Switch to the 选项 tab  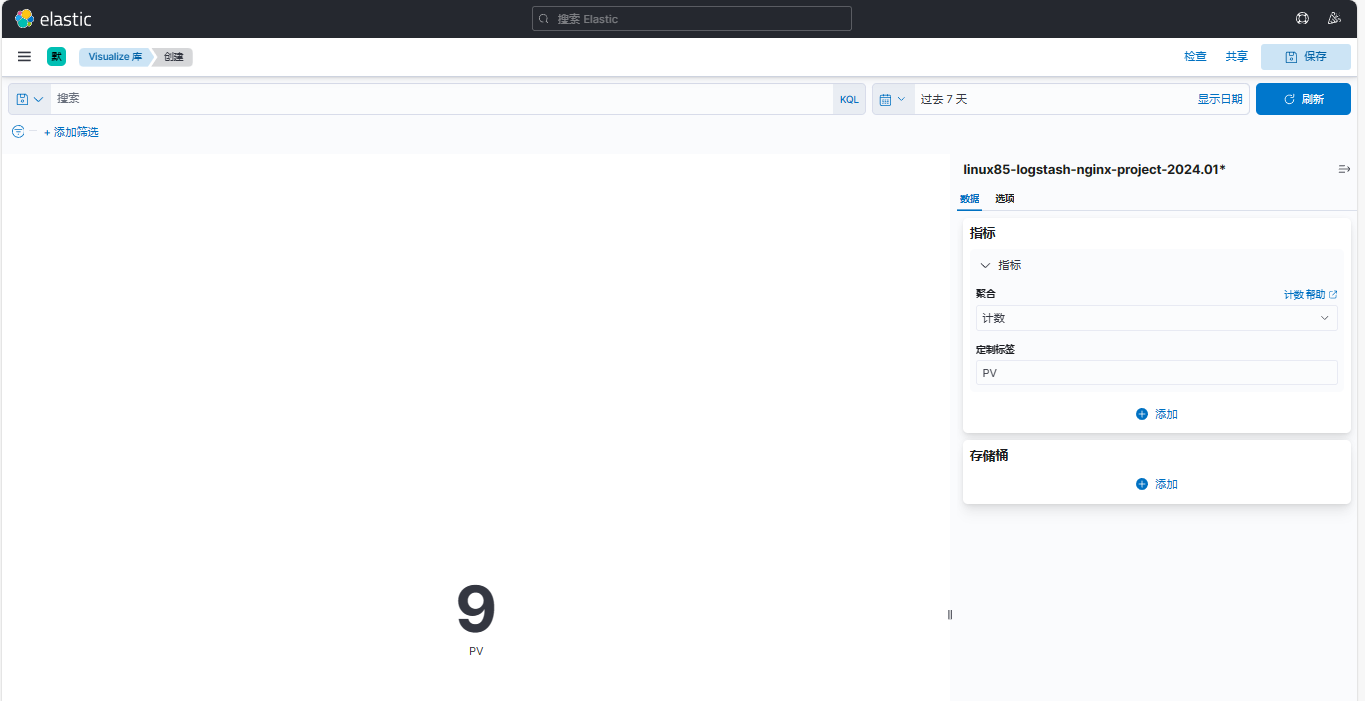1004,198
